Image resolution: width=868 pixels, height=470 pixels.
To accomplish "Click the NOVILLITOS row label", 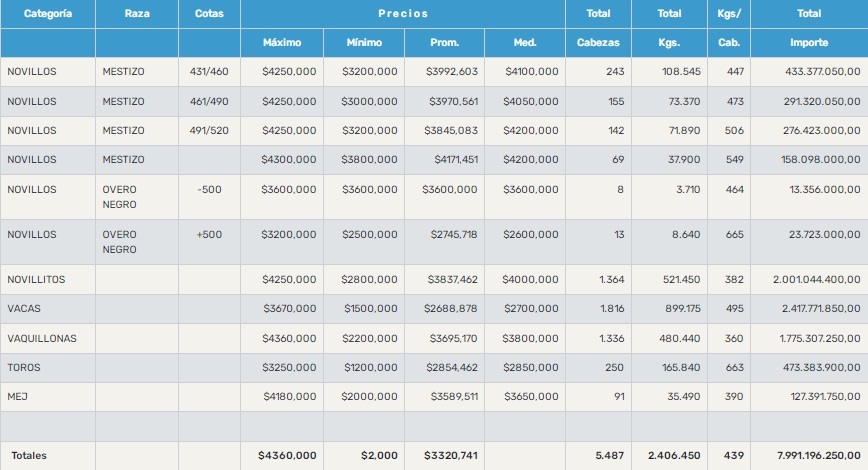I will click(x=36, y=280).
